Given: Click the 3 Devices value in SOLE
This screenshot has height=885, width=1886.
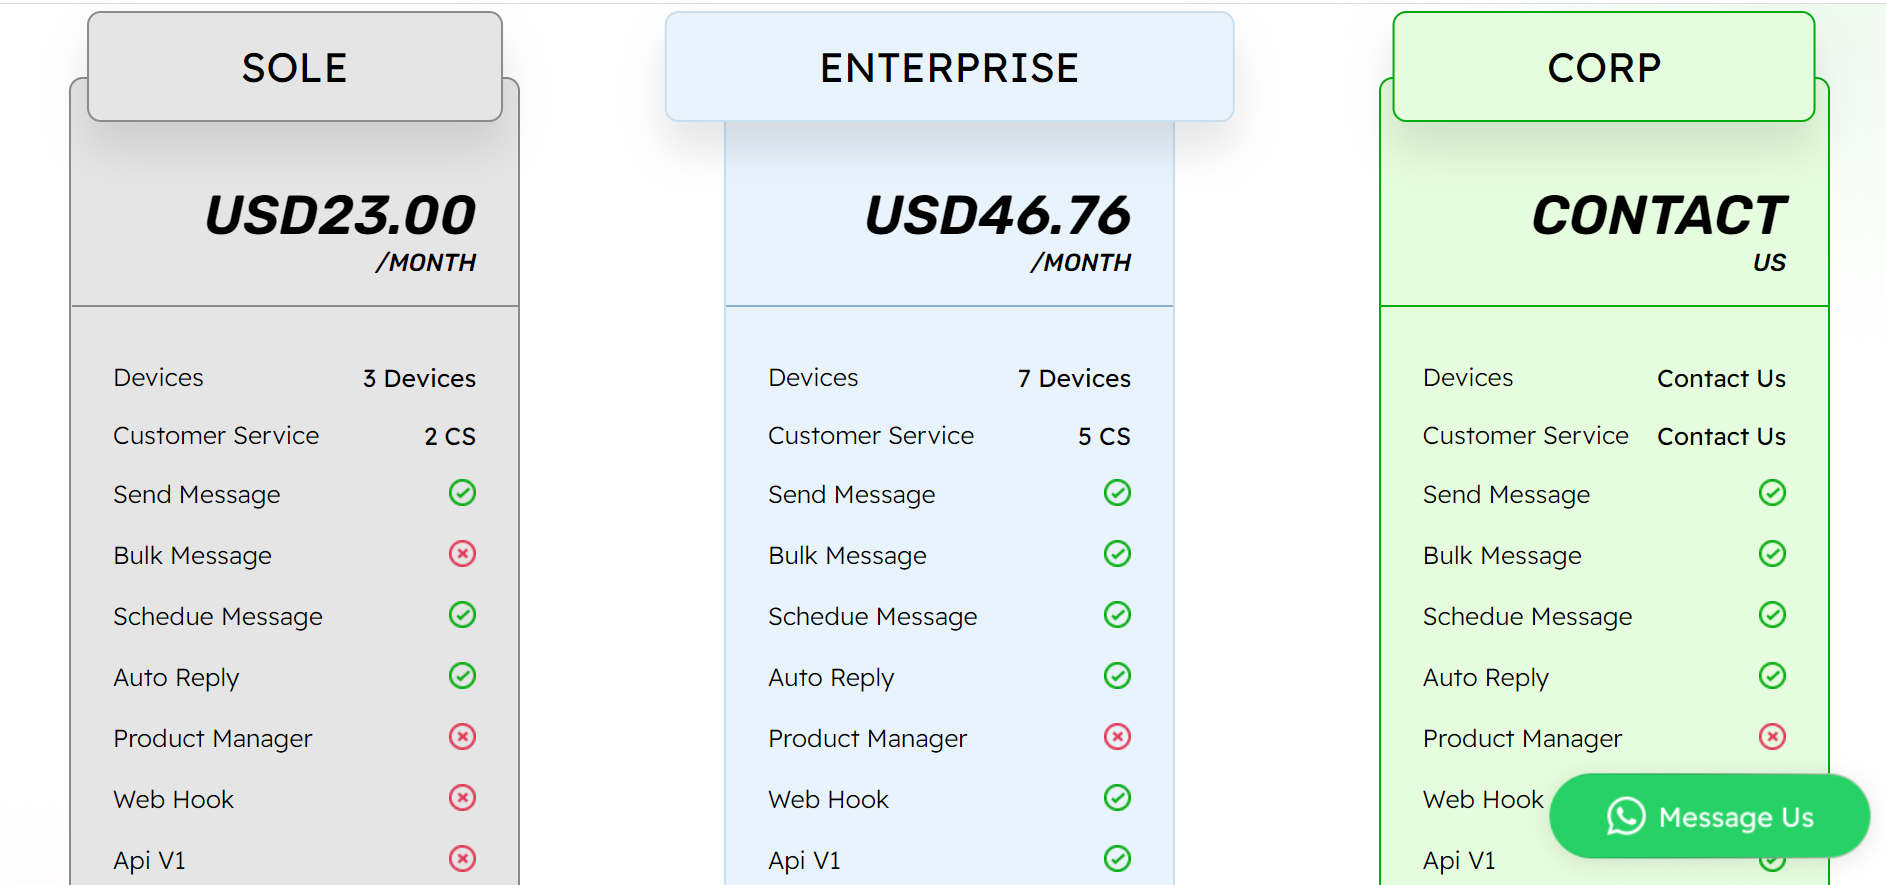Looking at the screenshot, I should (419, 379).
